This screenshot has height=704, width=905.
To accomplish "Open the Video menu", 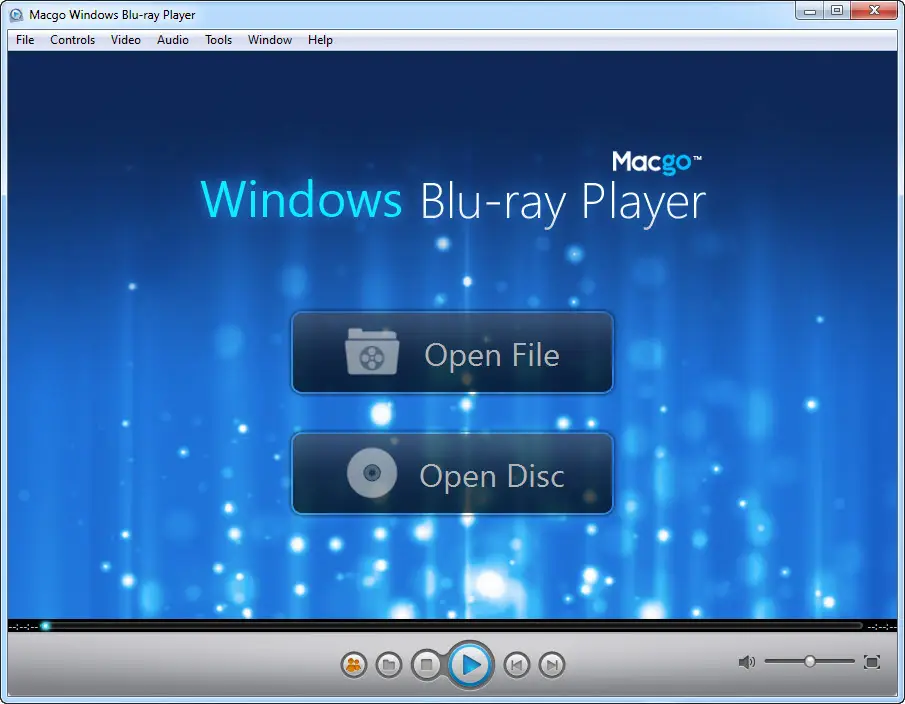I will point(125,40).
